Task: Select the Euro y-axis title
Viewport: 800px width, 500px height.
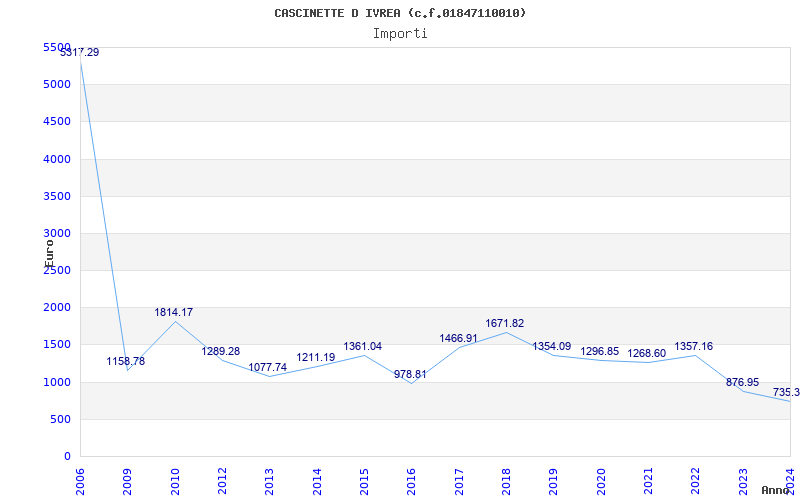Action: point(49,253)
